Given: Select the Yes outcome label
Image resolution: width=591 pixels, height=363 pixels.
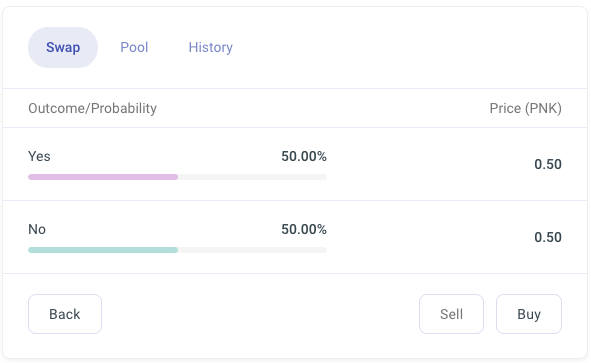Looking at the screenshot, I should [39, 156].
